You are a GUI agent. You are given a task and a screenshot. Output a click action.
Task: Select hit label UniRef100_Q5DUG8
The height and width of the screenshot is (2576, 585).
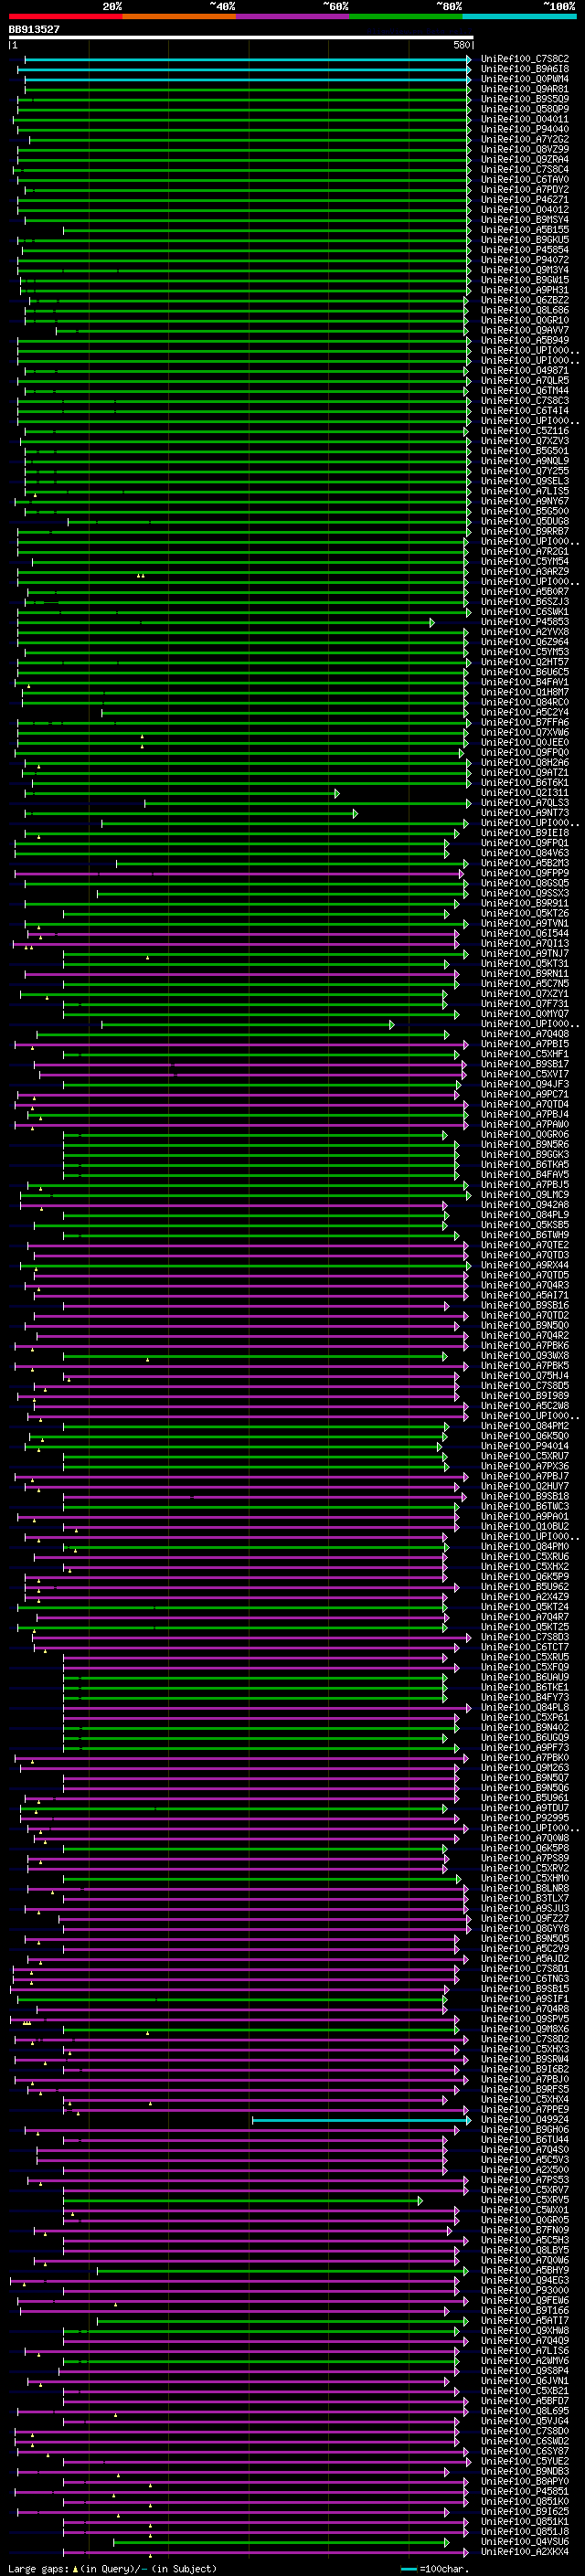coord(524,521)
